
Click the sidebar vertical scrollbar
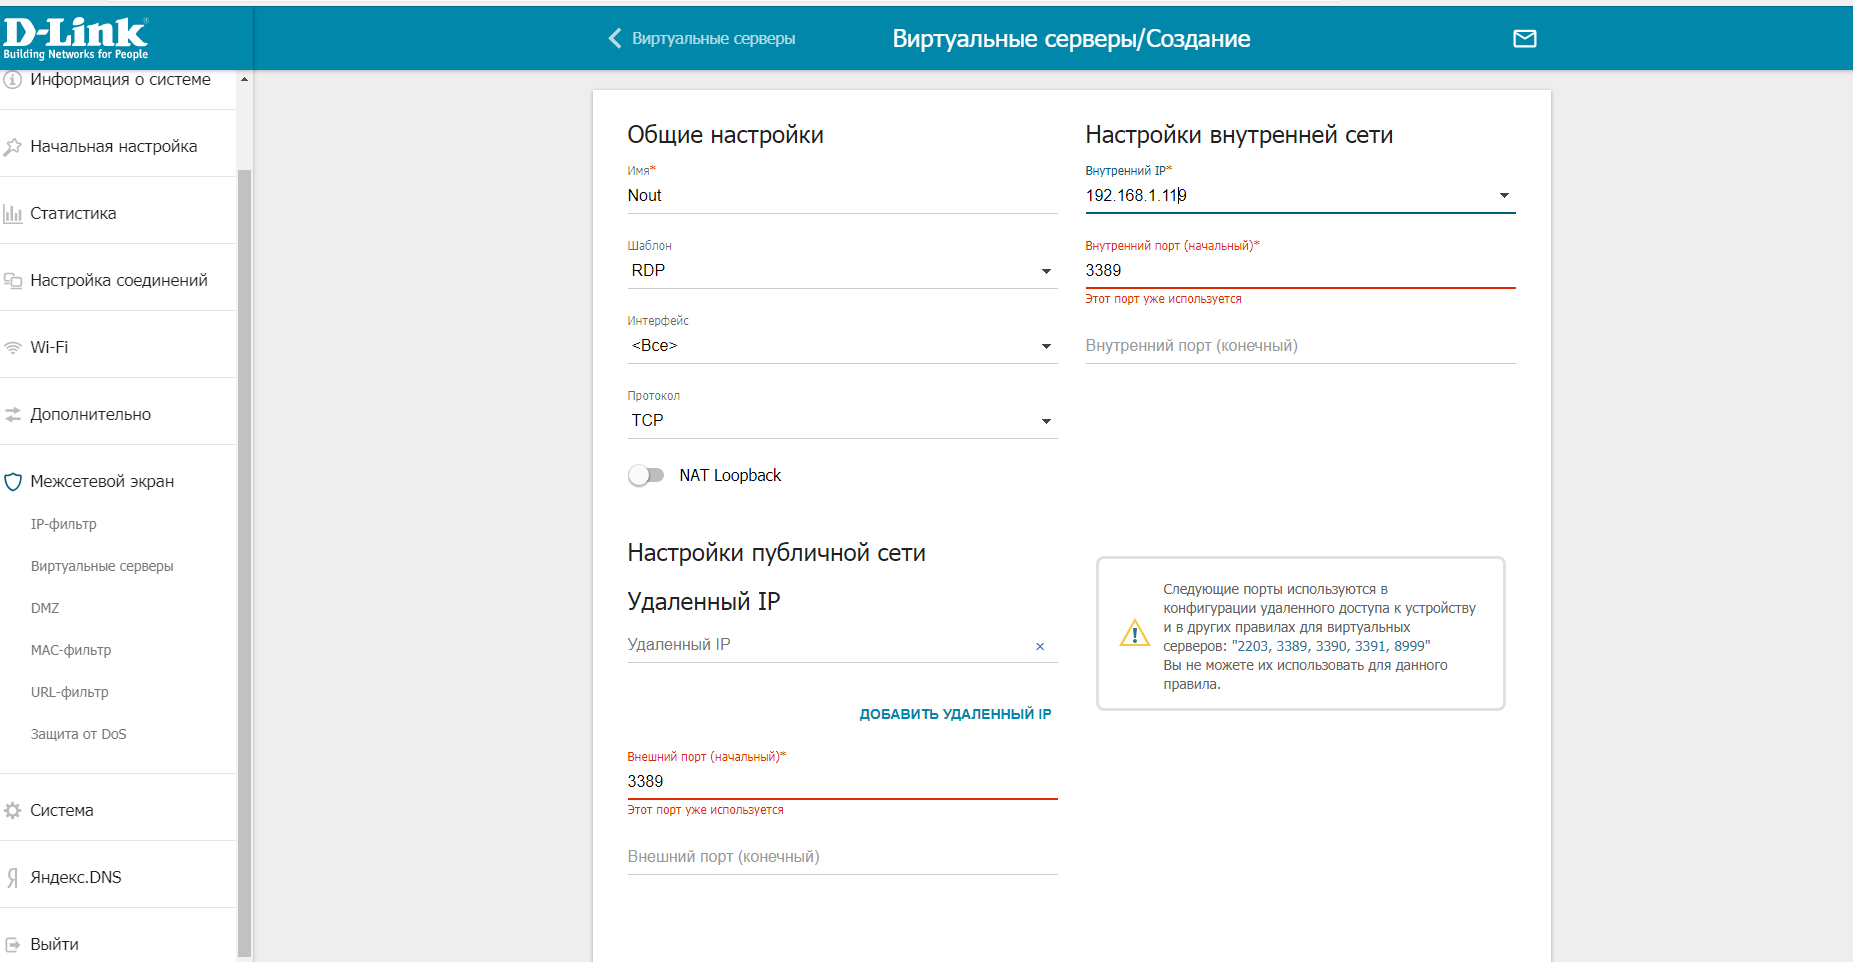[244, 560]
